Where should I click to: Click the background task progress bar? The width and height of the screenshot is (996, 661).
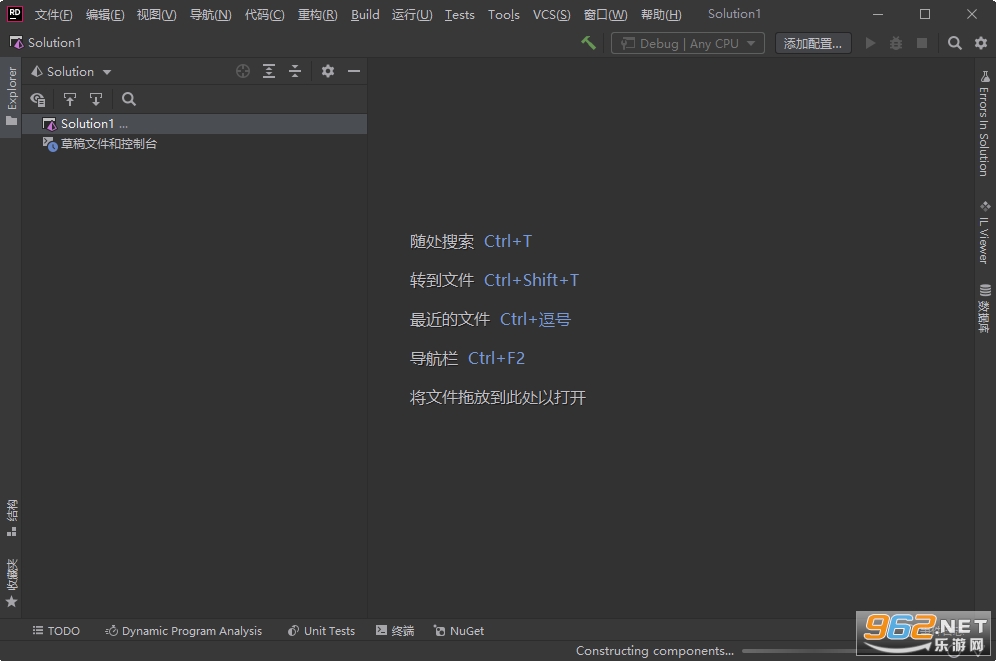pyautogui.click(x=800, y=651)
